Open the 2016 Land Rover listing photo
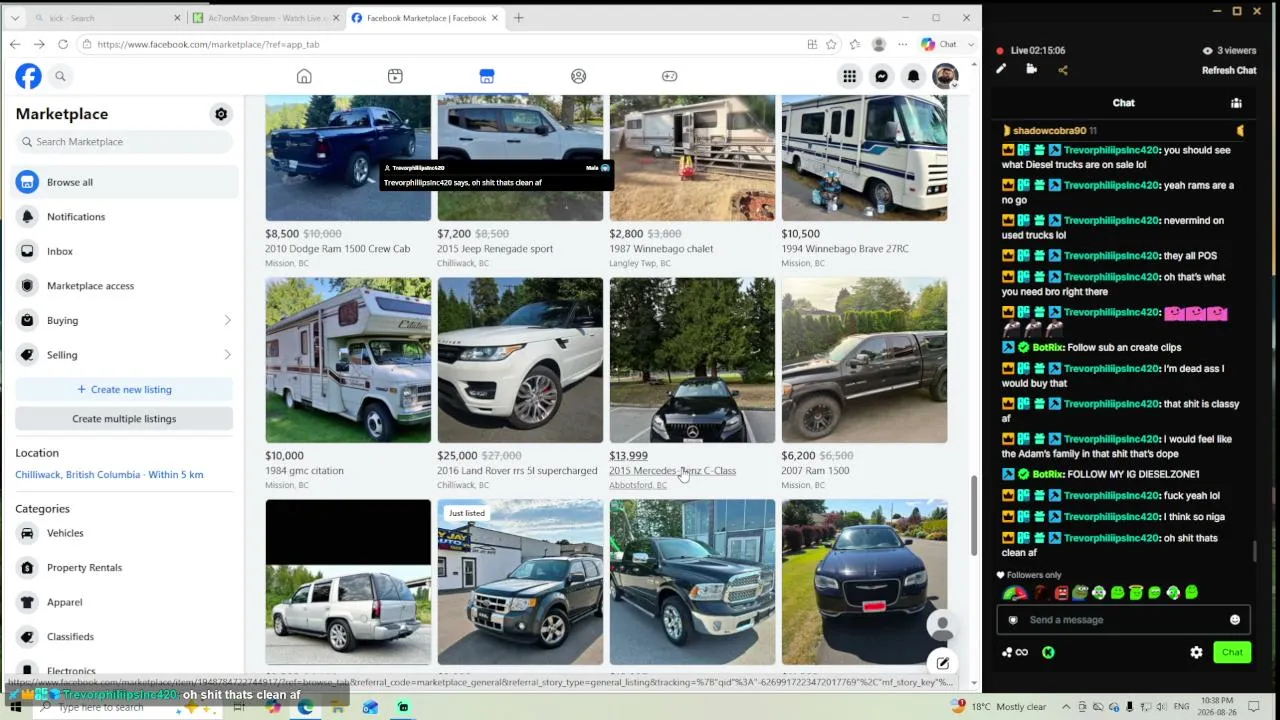The height and width of the screenshot is (720, 1280). tap(520, 360)
